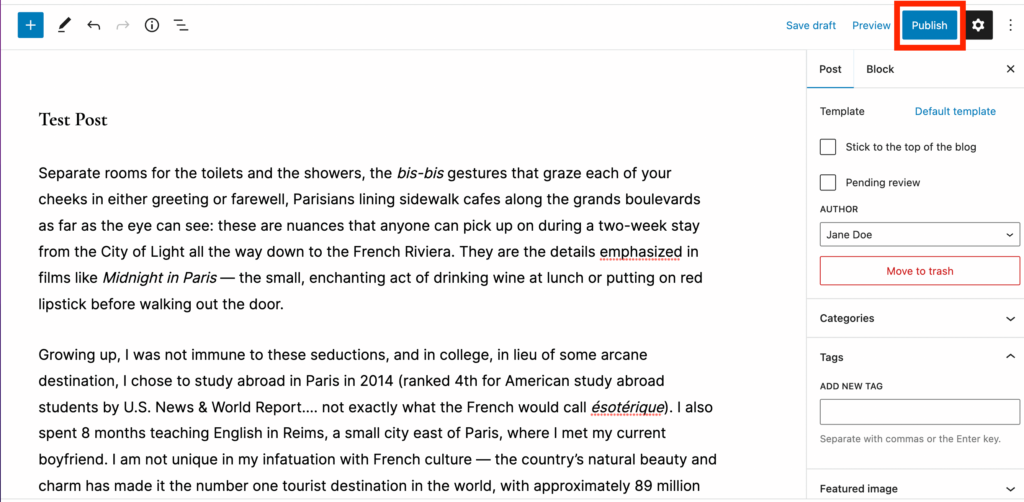
Task: Open the document details info icon
Action: click(x=152, y=25)
